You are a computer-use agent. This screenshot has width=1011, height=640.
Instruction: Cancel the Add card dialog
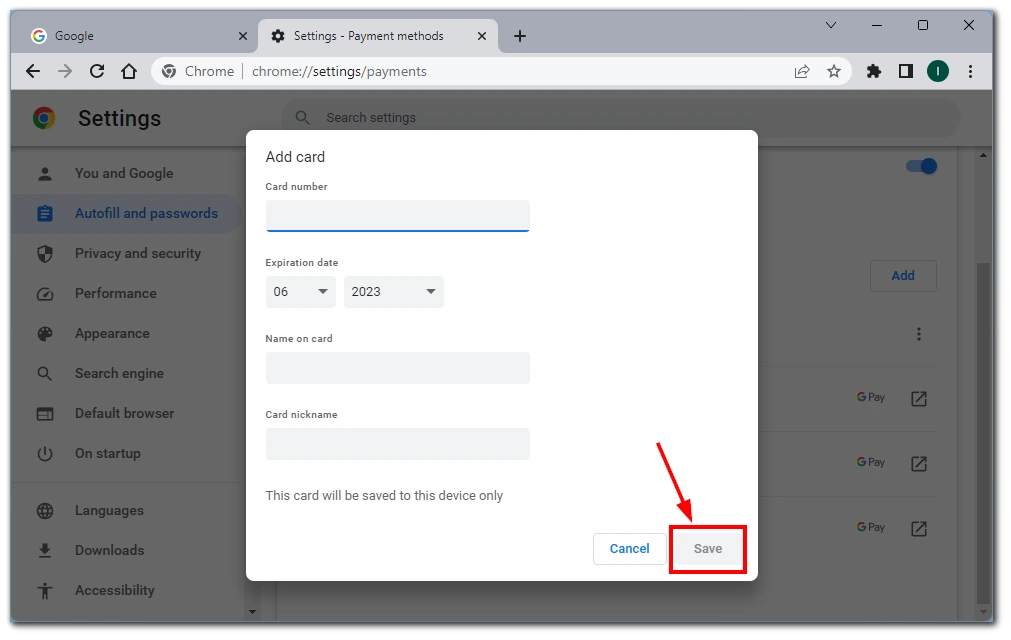[630, 548]
